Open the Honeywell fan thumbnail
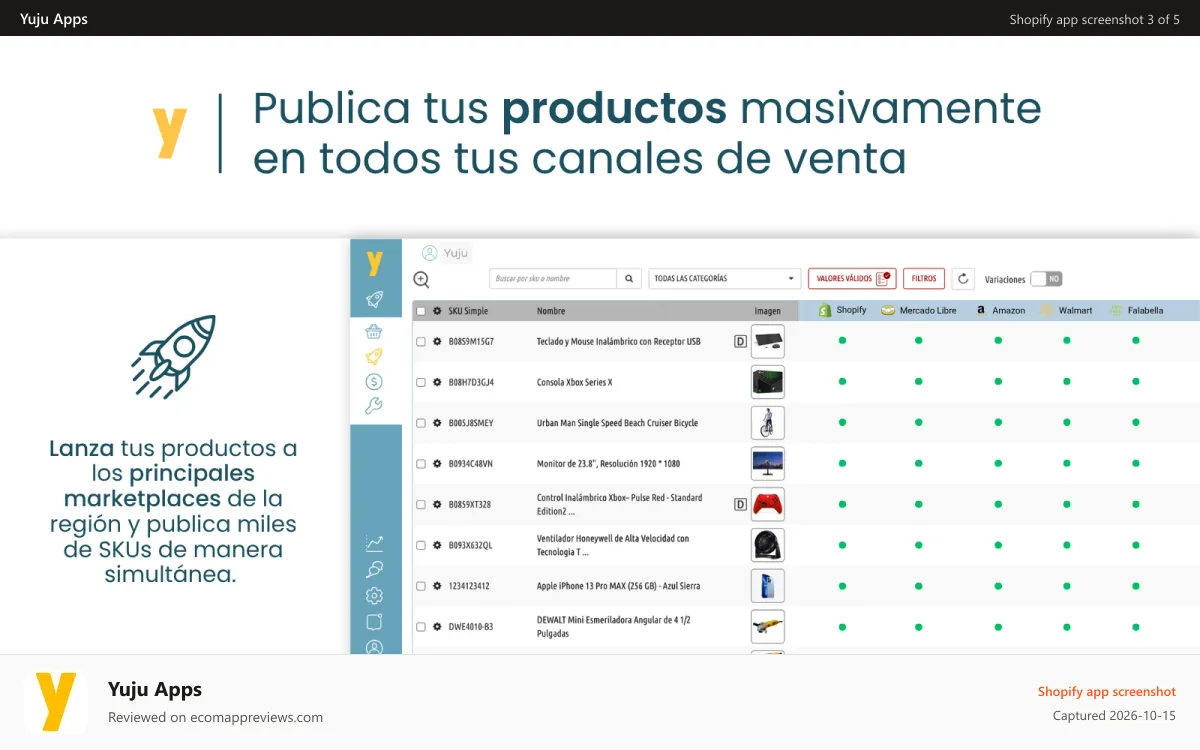 click(768, 545)
